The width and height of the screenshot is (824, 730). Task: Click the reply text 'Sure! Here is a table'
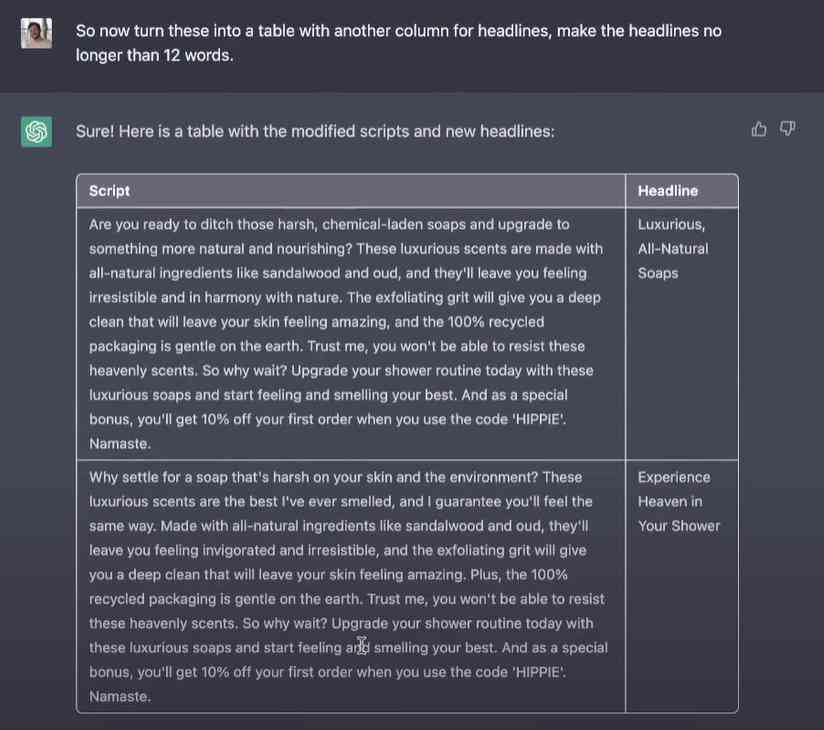315,131
